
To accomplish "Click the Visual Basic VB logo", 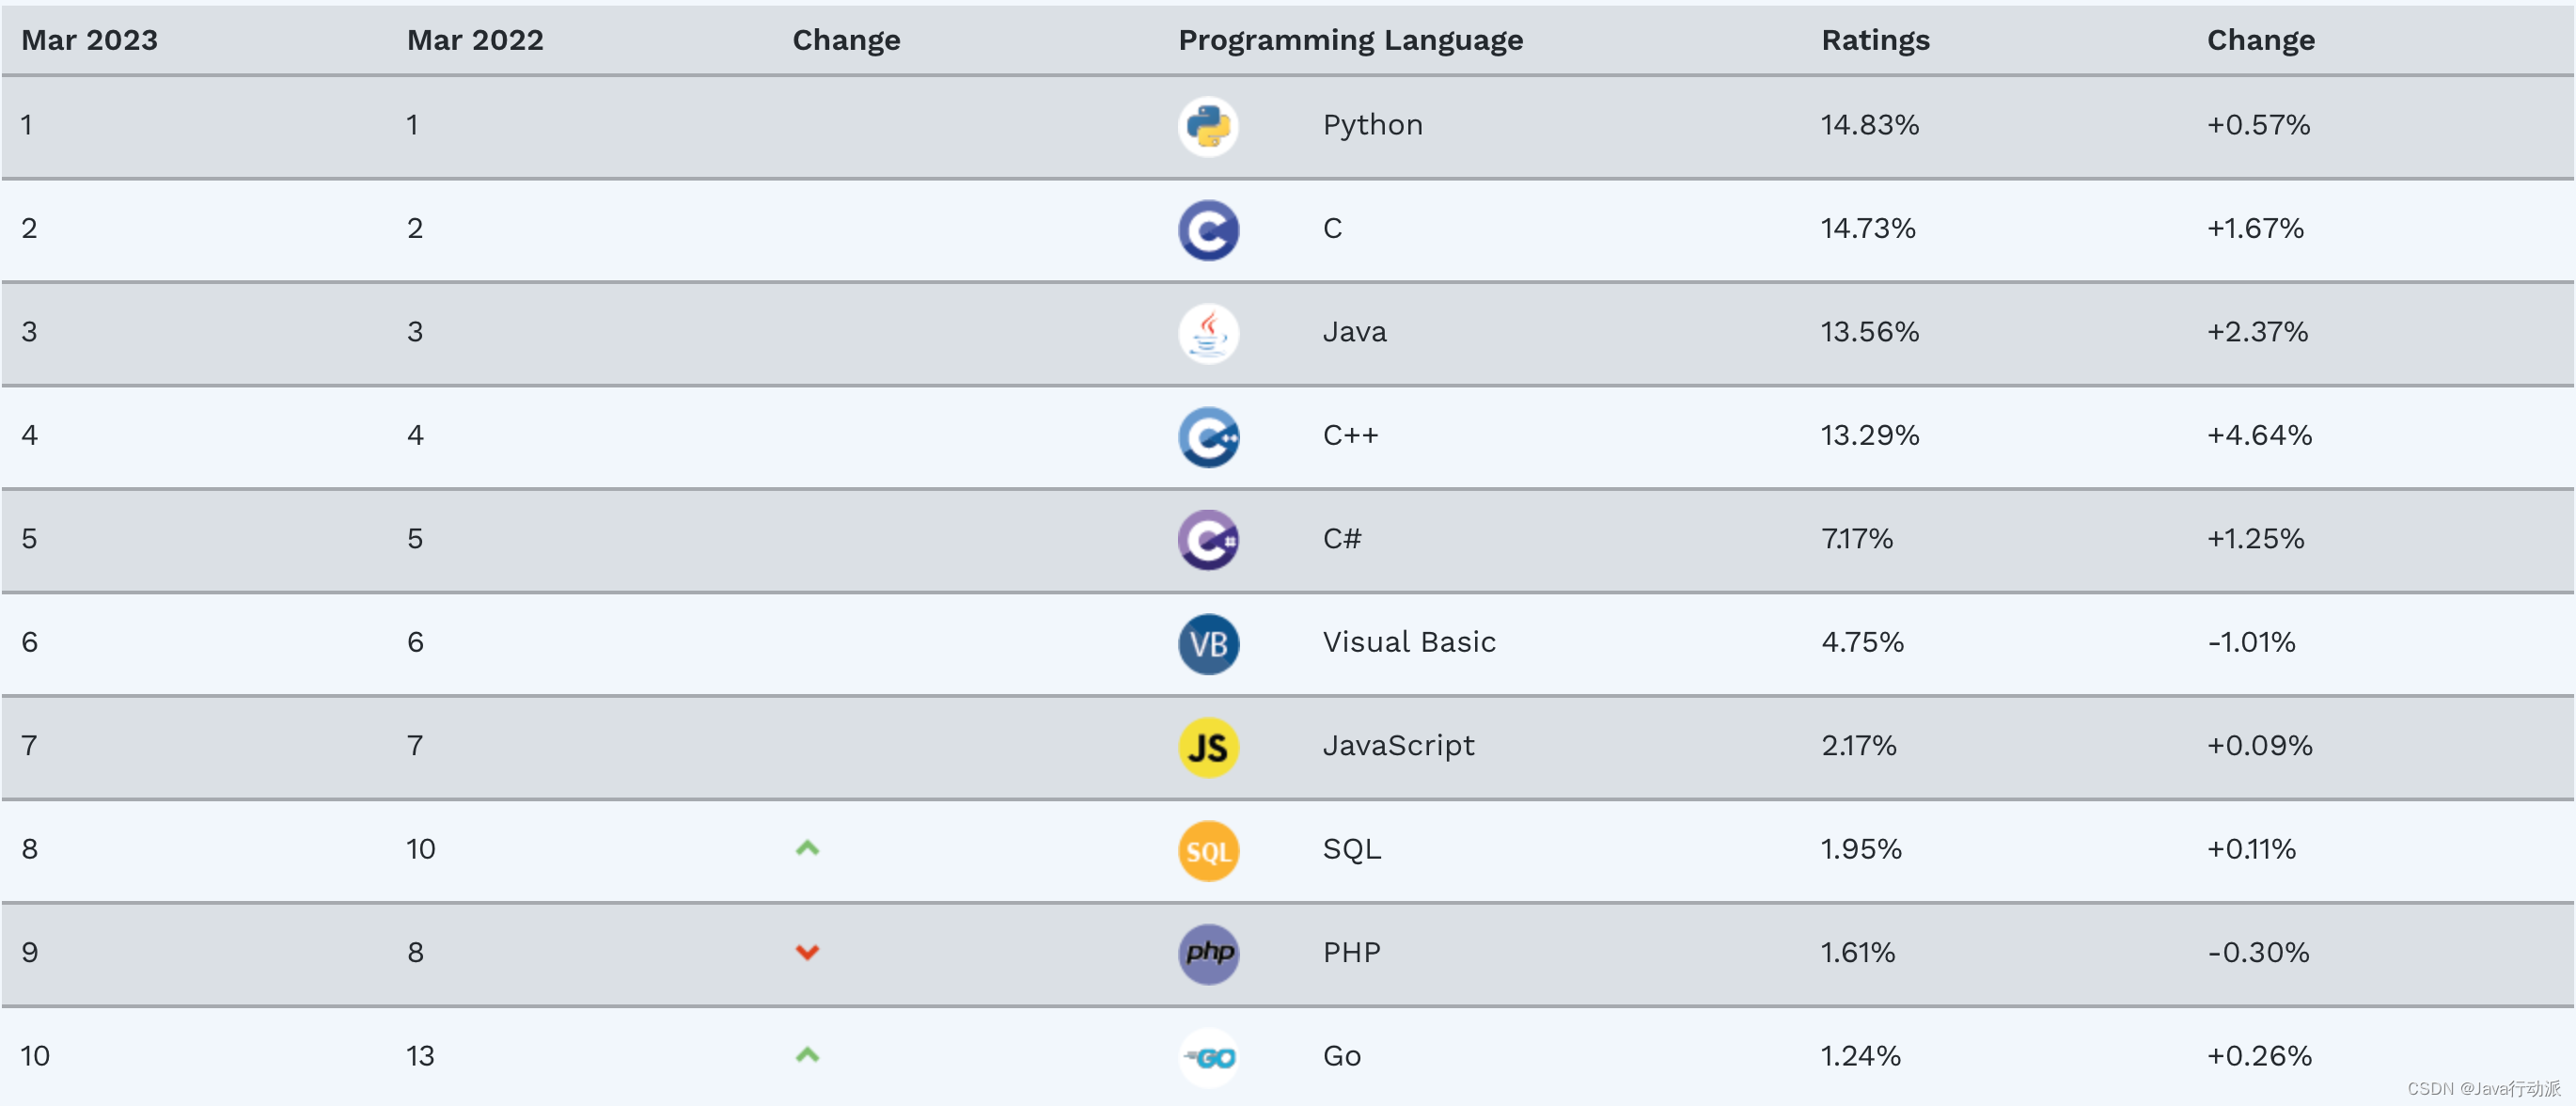I will point(1208,644).
